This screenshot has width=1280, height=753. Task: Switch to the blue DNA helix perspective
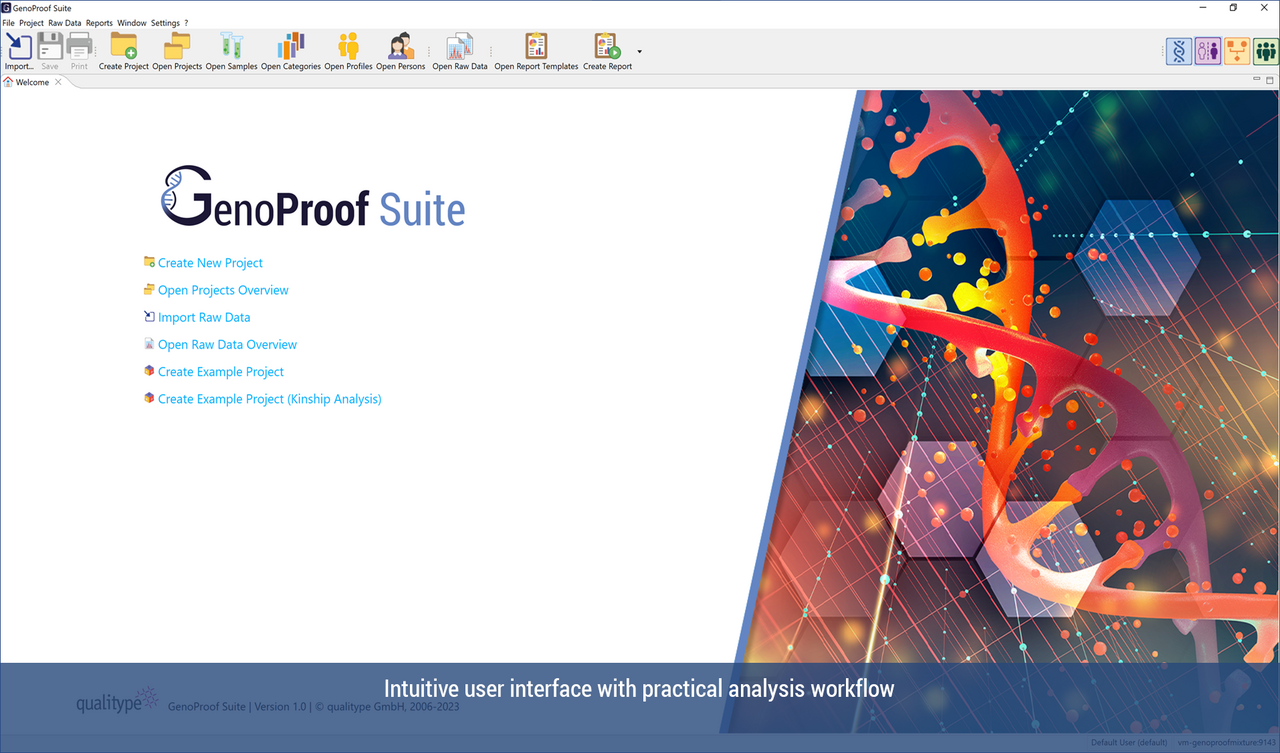pyautogui.click(x=1180, y=51)
